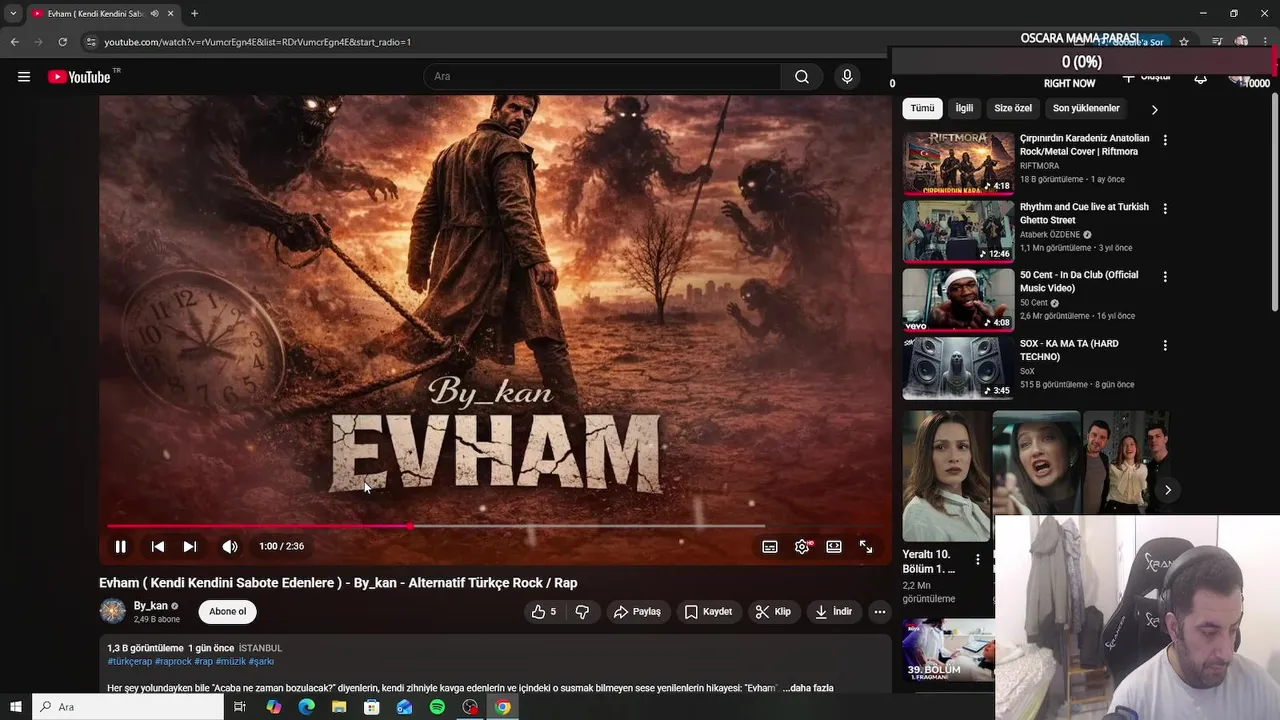Open the #türkçerap hashtag
Image resolution: width=1280 pixels, height=720 pixels.
click(130, 661)
